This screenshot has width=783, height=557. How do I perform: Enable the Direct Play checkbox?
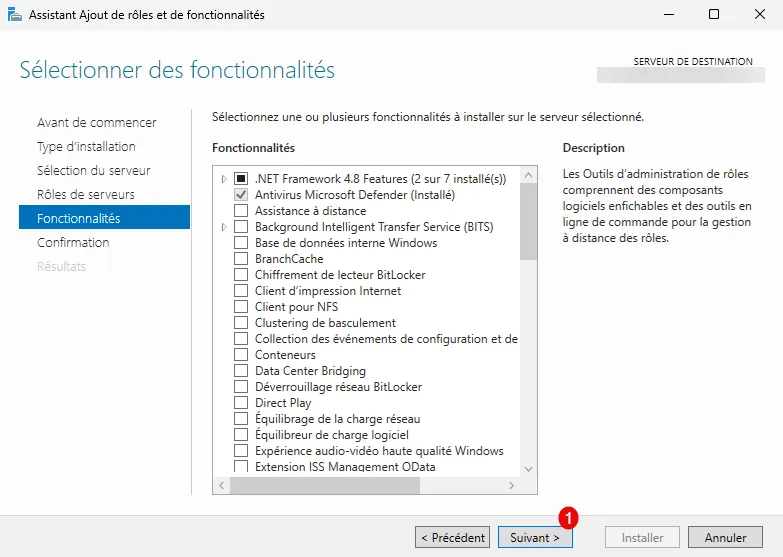[240, 403]
